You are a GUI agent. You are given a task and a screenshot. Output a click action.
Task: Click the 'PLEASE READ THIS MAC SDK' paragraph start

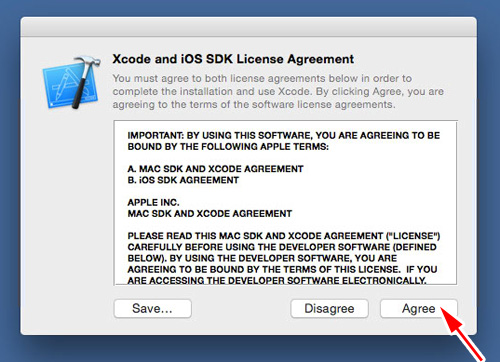(x=284, y=236)
